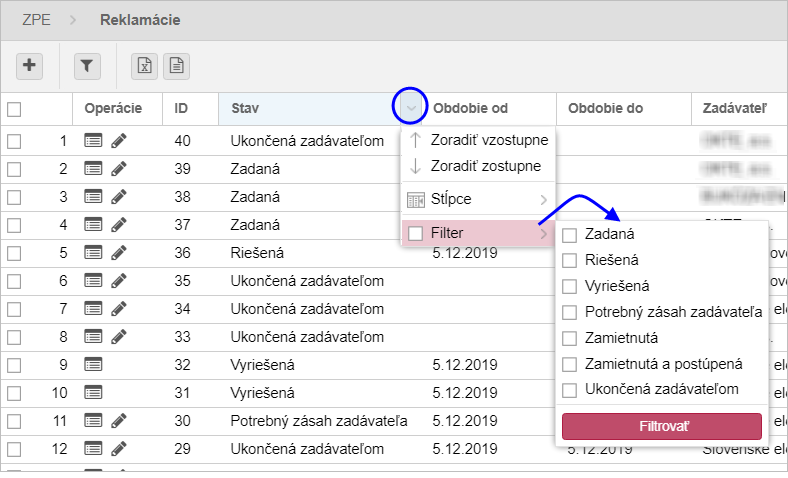Open detail icon for row ID 32
Viewport: 788px width, 478px height.
pos(93,364)
